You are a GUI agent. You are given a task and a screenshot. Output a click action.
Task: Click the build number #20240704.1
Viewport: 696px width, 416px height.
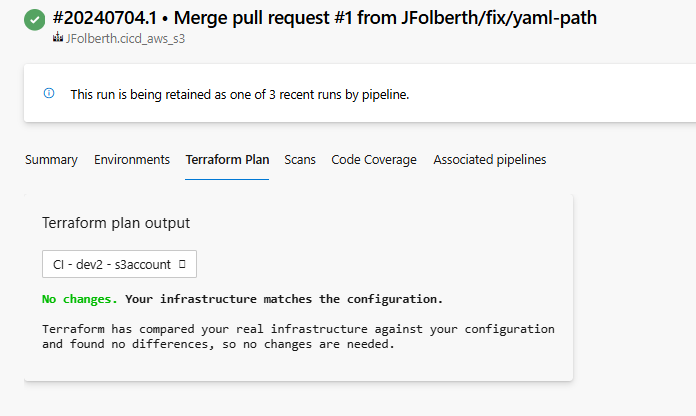pyautogui.click(x=105, y=18)
